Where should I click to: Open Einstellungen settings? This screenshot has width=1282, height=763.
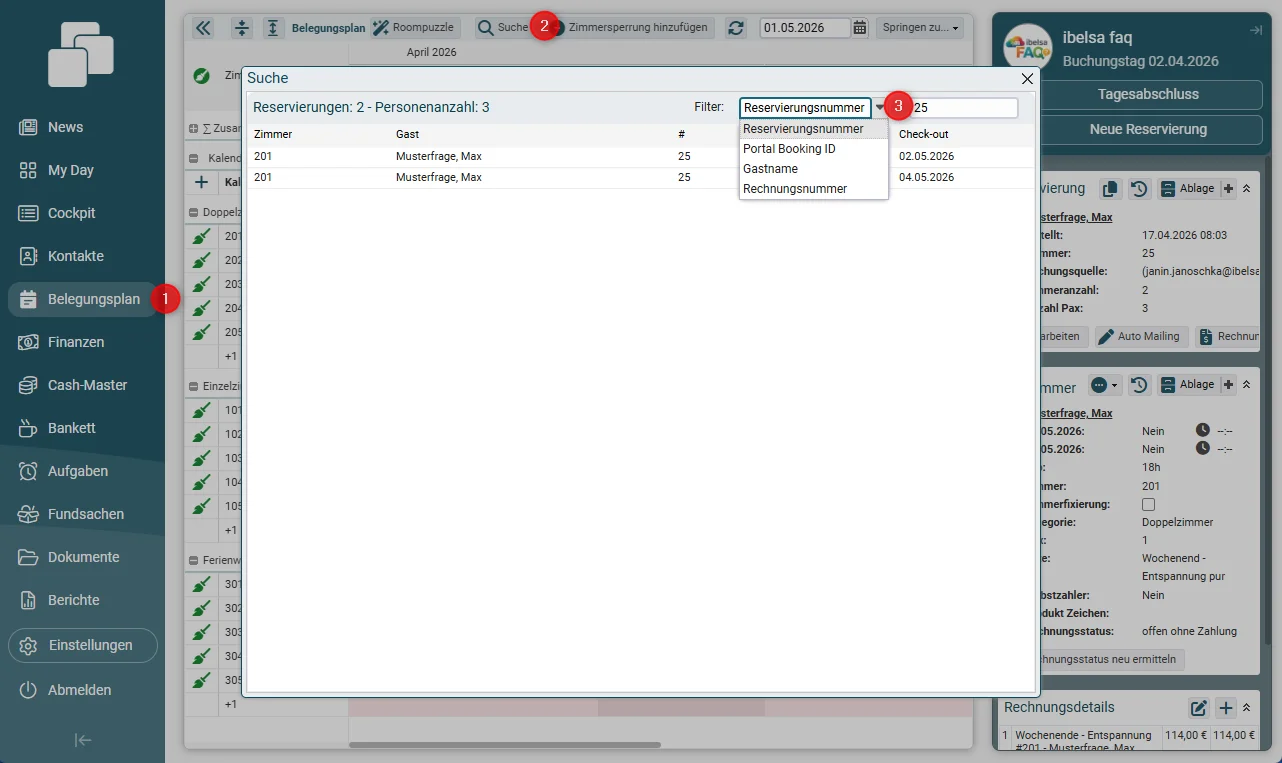point(83,645)
